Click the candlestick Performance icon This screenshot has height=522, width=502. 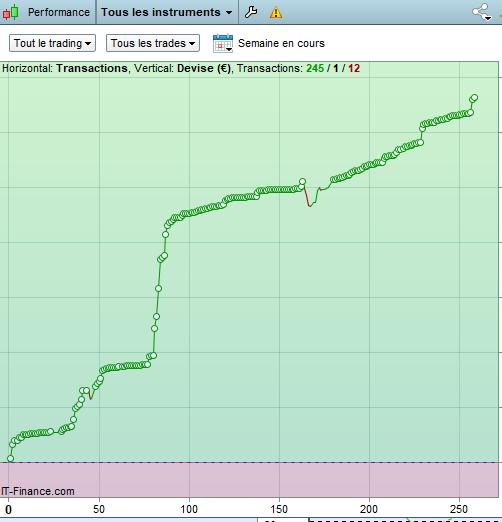click(11, 12)
